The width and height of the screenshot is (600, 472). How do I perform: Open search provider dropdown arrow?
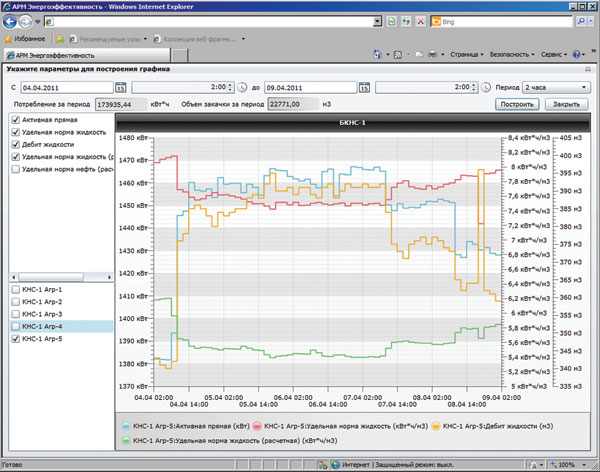(592, 21)
